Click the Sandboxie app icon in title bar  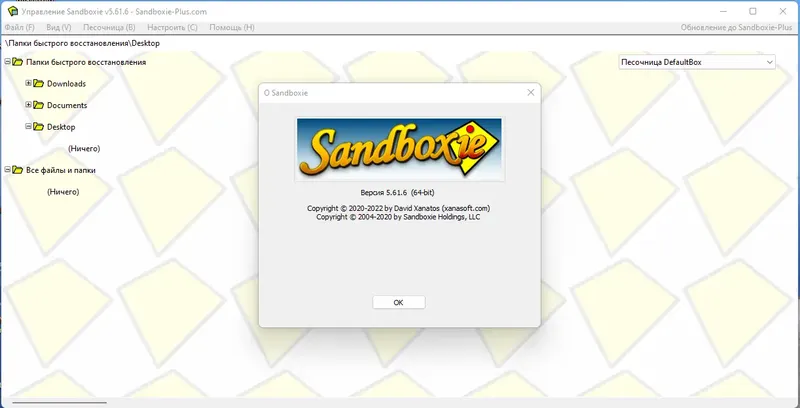(13, 11)
